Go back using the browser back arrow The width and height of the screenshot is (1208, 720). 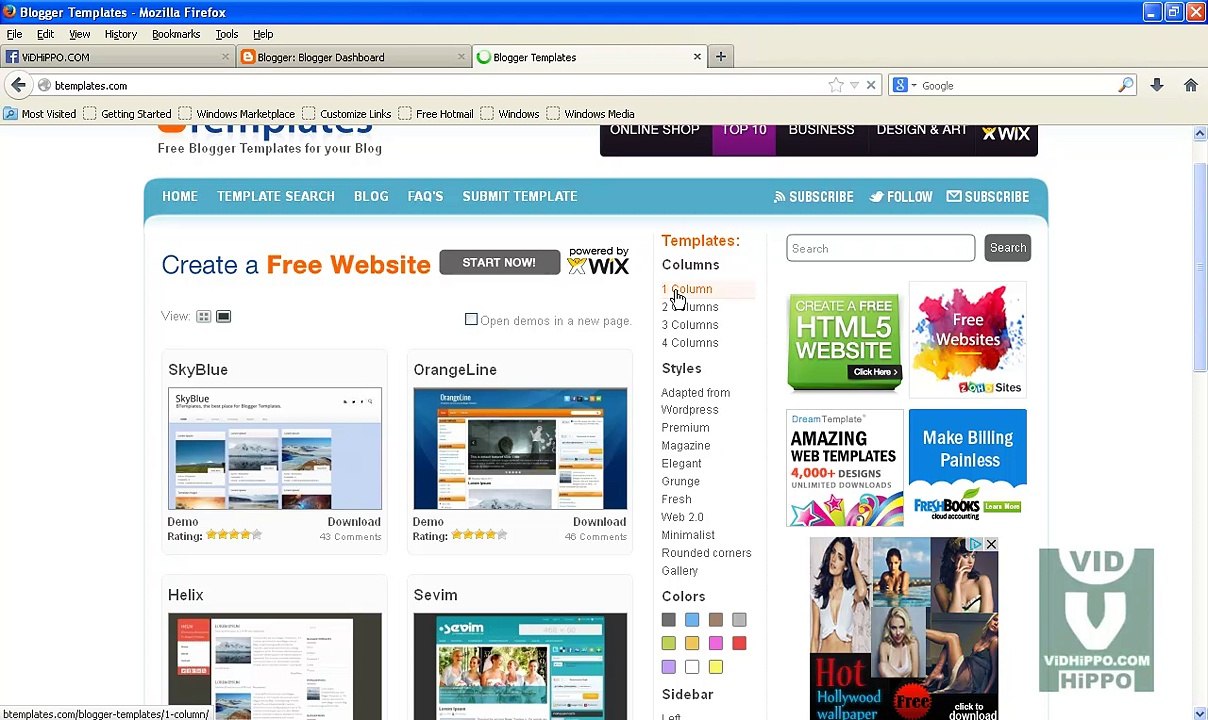18,86
